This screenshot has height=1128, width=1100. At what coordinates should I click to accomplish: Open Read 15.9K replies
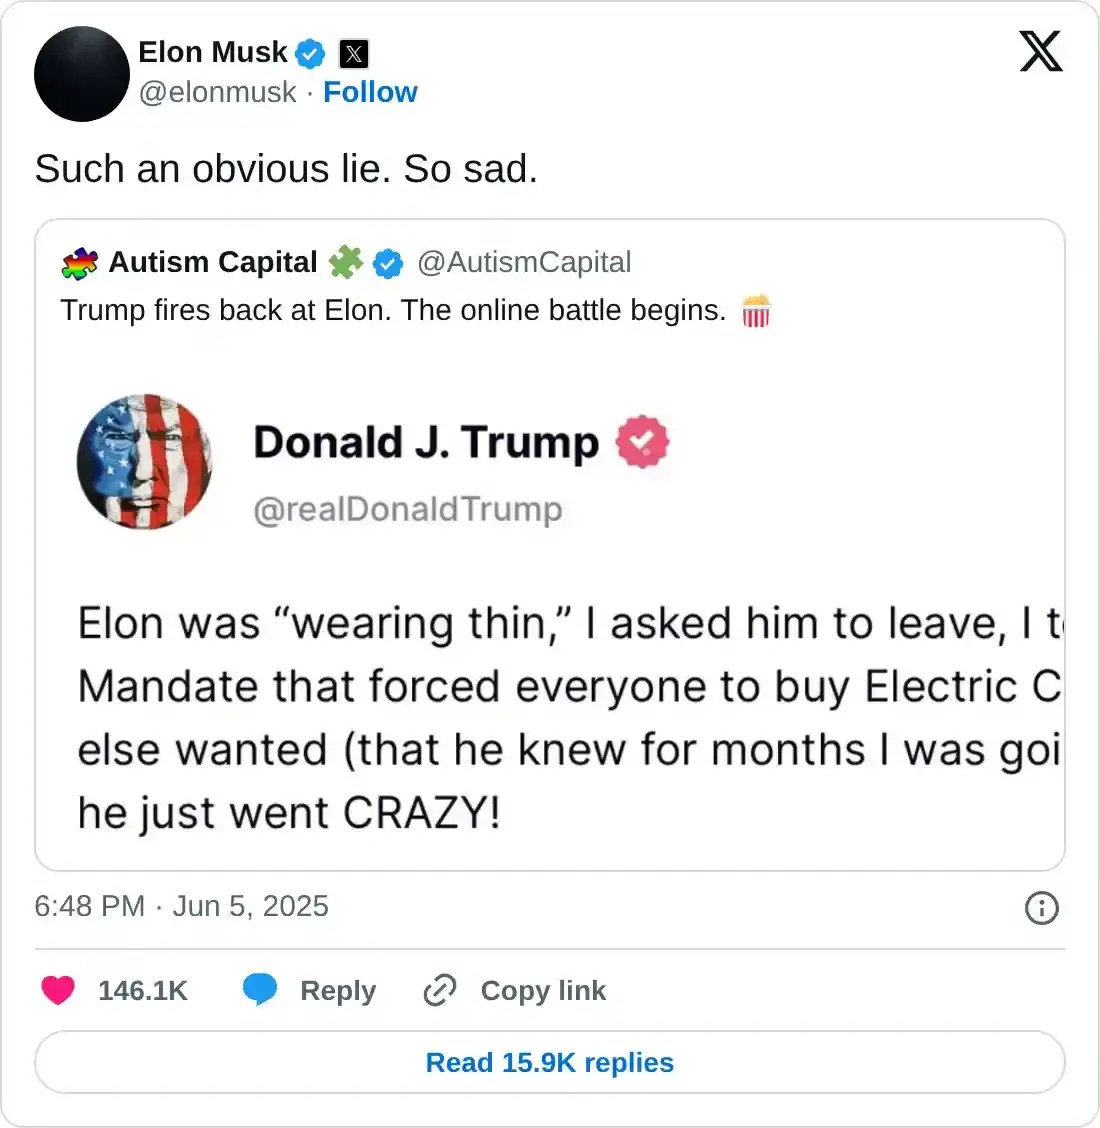coord(549,1062)
